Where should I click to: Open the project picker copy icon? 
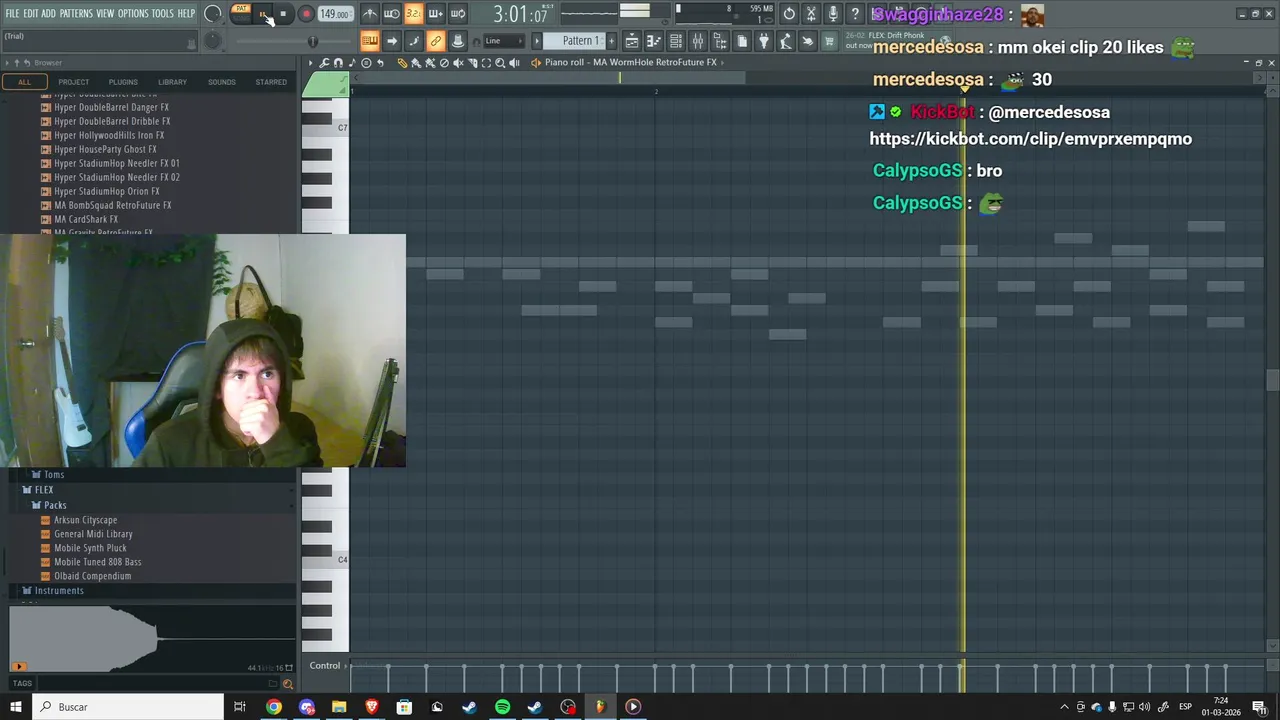tap(742, 41)
